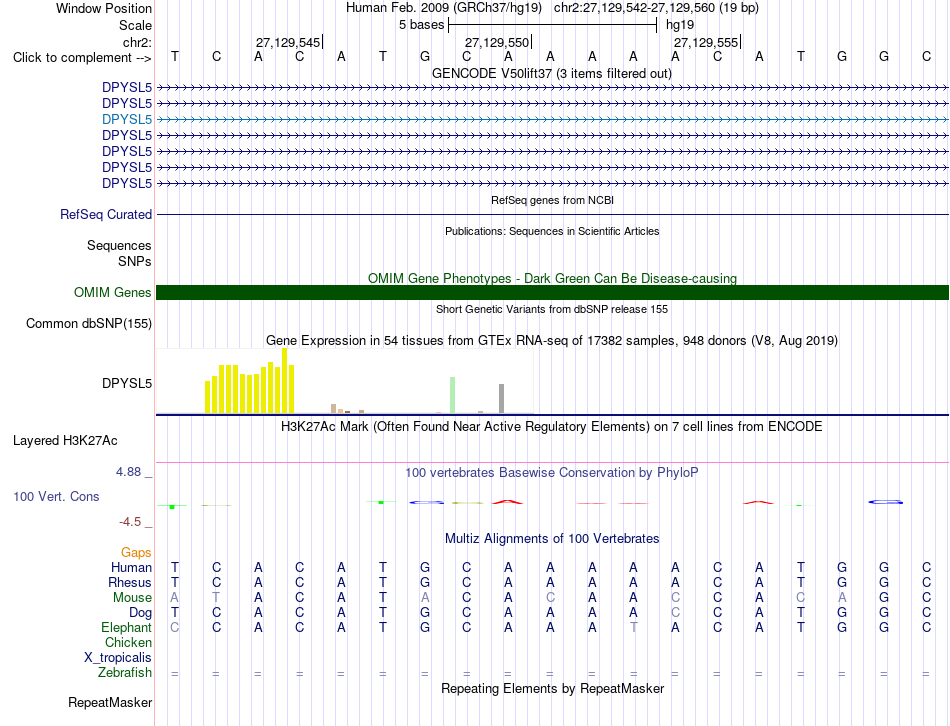The width and height of the screenshot is (950, 726).
Task: Select the 'X_tropicalis' alignment row label
Action: click(x=118, y=658)
